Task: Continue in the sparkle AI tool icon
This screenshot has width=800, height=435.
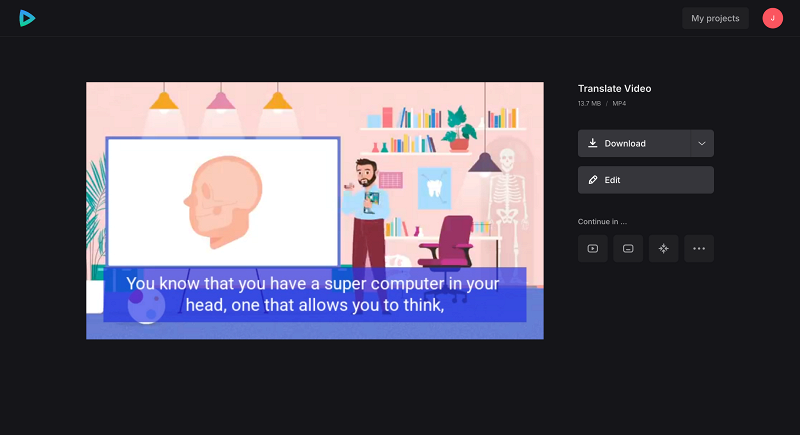Action: [663, 248]
